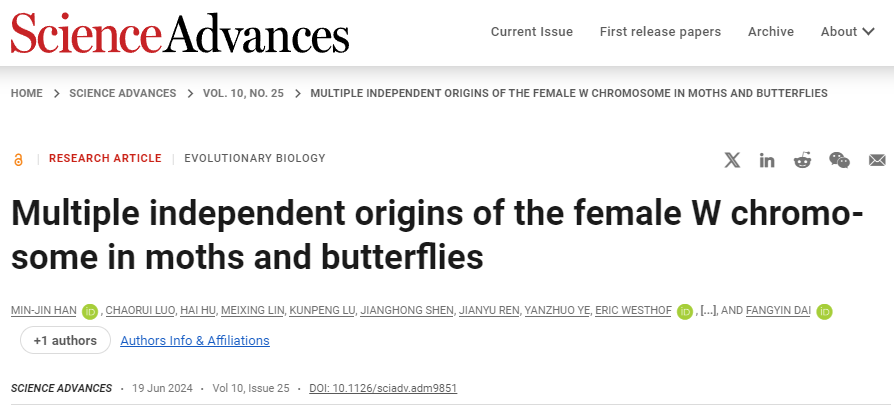This screenshot has width=894, height=405.
Task: Click the Science Advances logo
Action: coord(180,33)
